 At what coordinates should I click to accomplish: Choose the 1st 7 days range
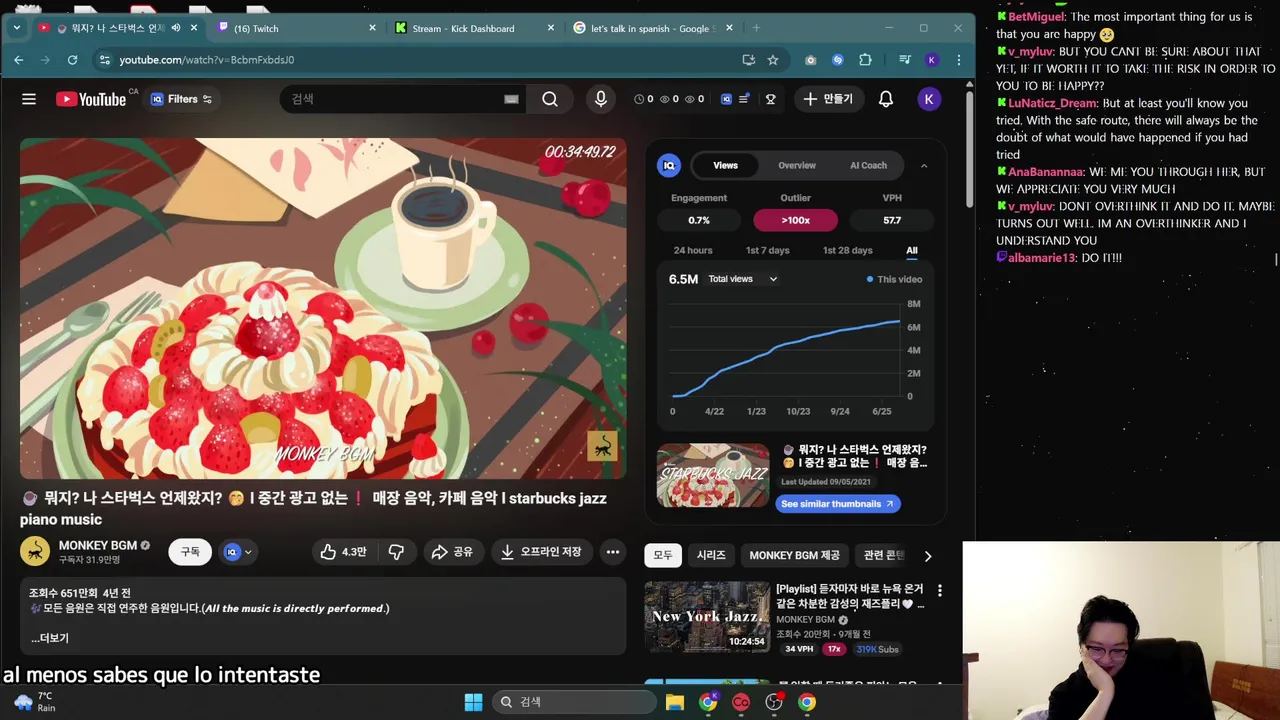767,250
